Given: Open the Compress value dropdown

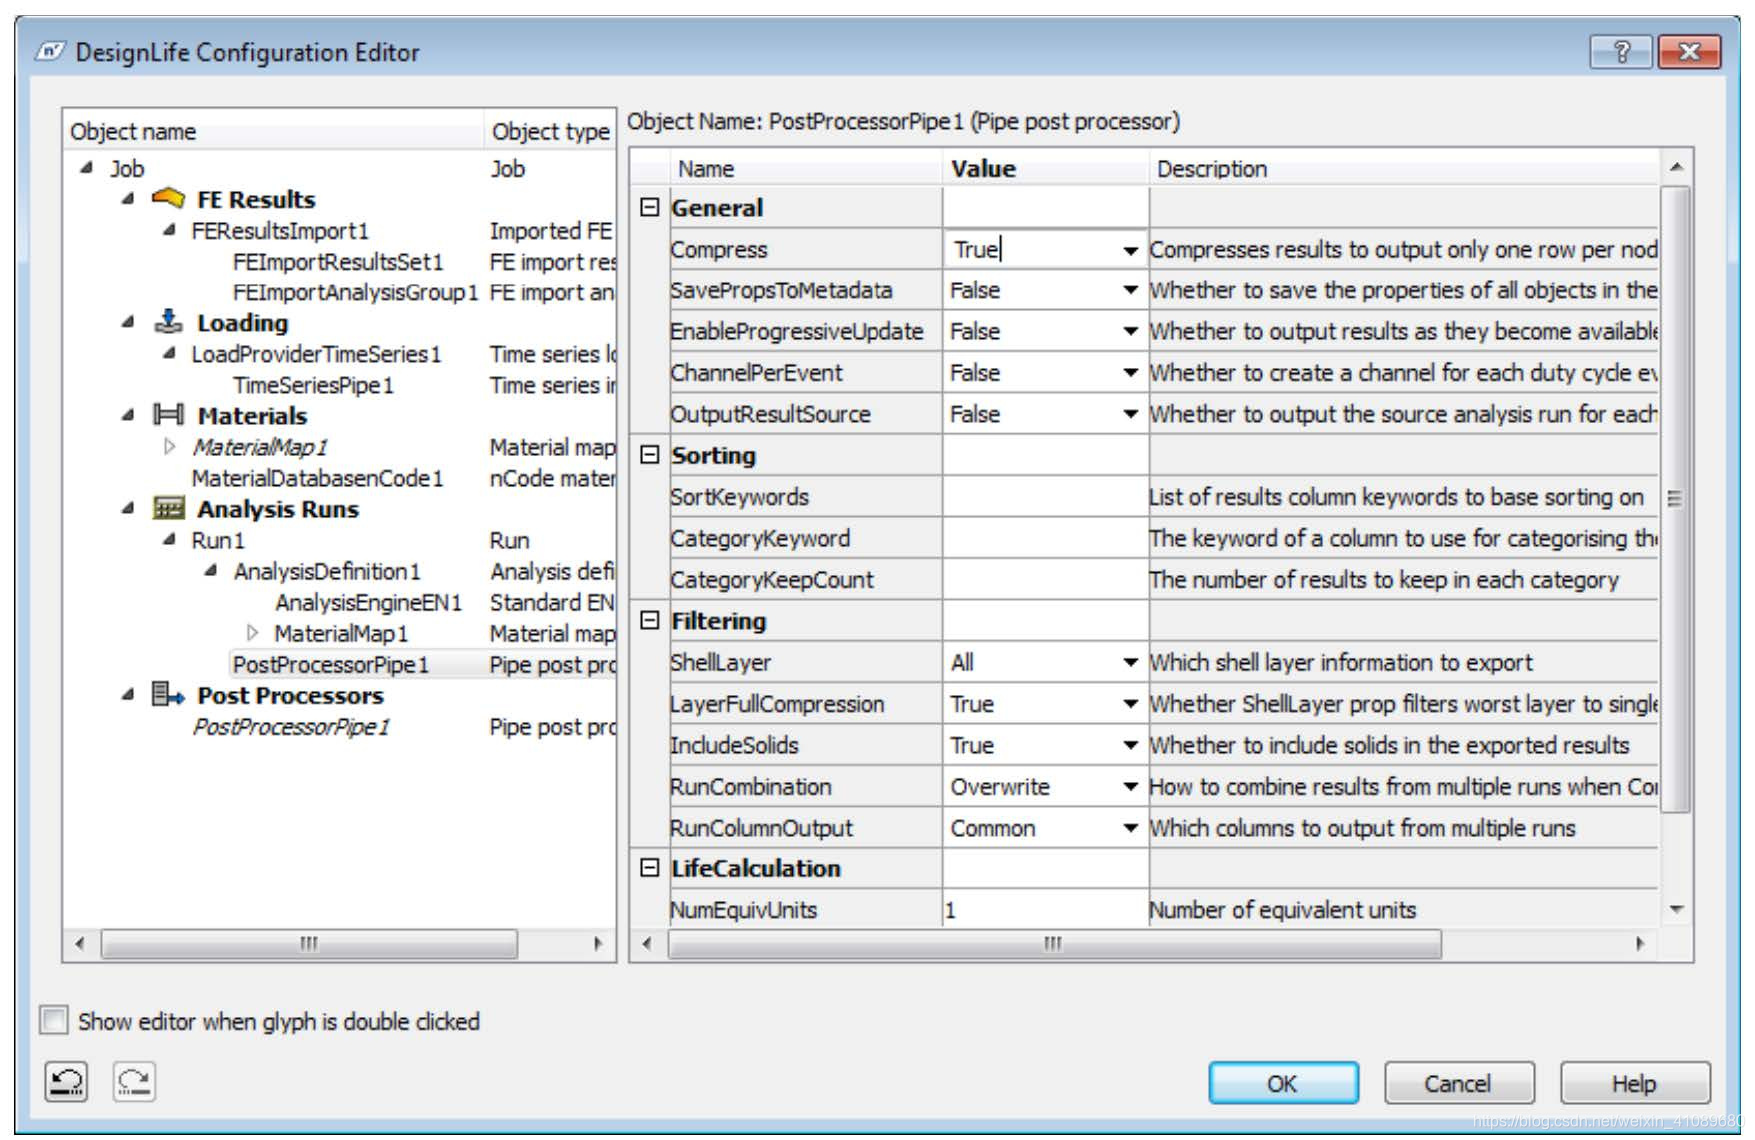Looking at the screenshot, I should tap(1130, 250).
